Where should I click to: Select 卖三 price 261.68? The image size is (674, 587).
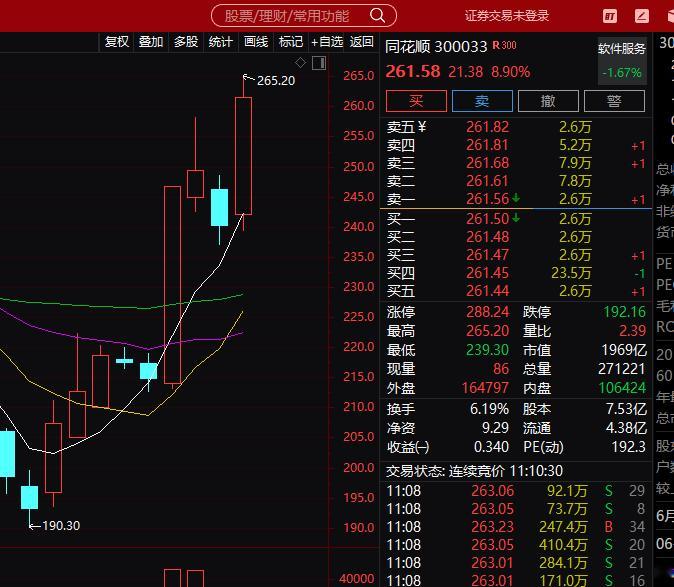[487, 163]
